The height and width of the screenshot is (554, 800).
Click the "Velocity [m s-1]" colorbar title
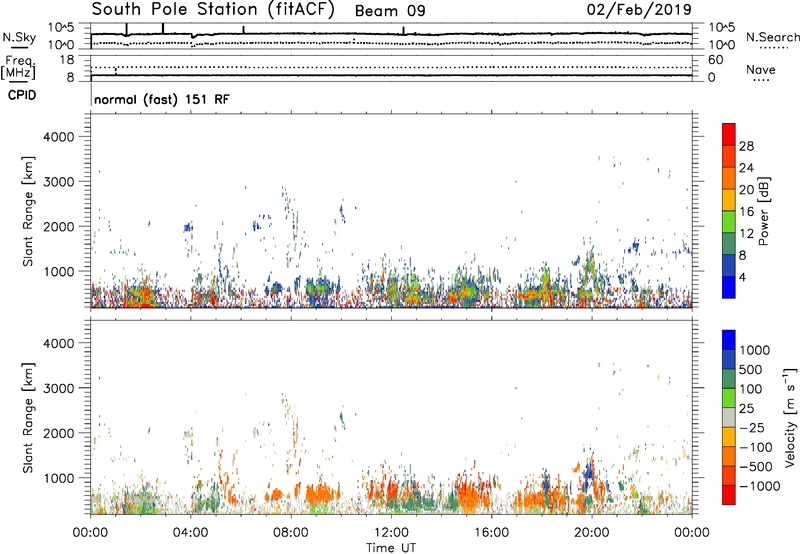click(x=790, y=417)
